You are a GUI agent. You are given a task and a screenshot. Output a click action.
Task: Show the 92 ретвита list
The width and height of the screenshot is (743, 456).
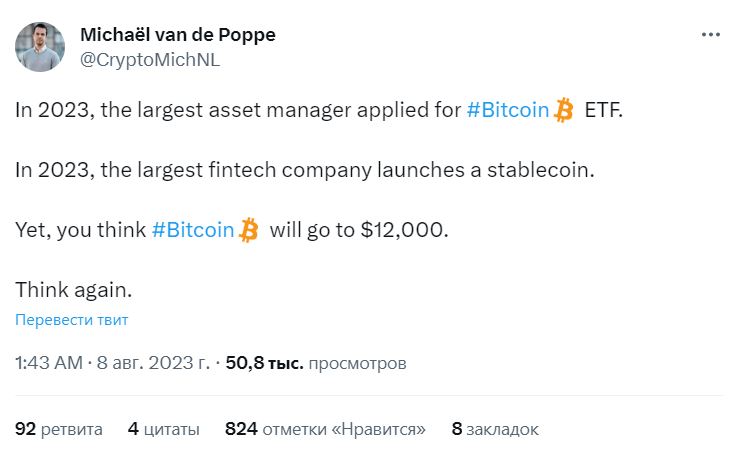(59, 429)
